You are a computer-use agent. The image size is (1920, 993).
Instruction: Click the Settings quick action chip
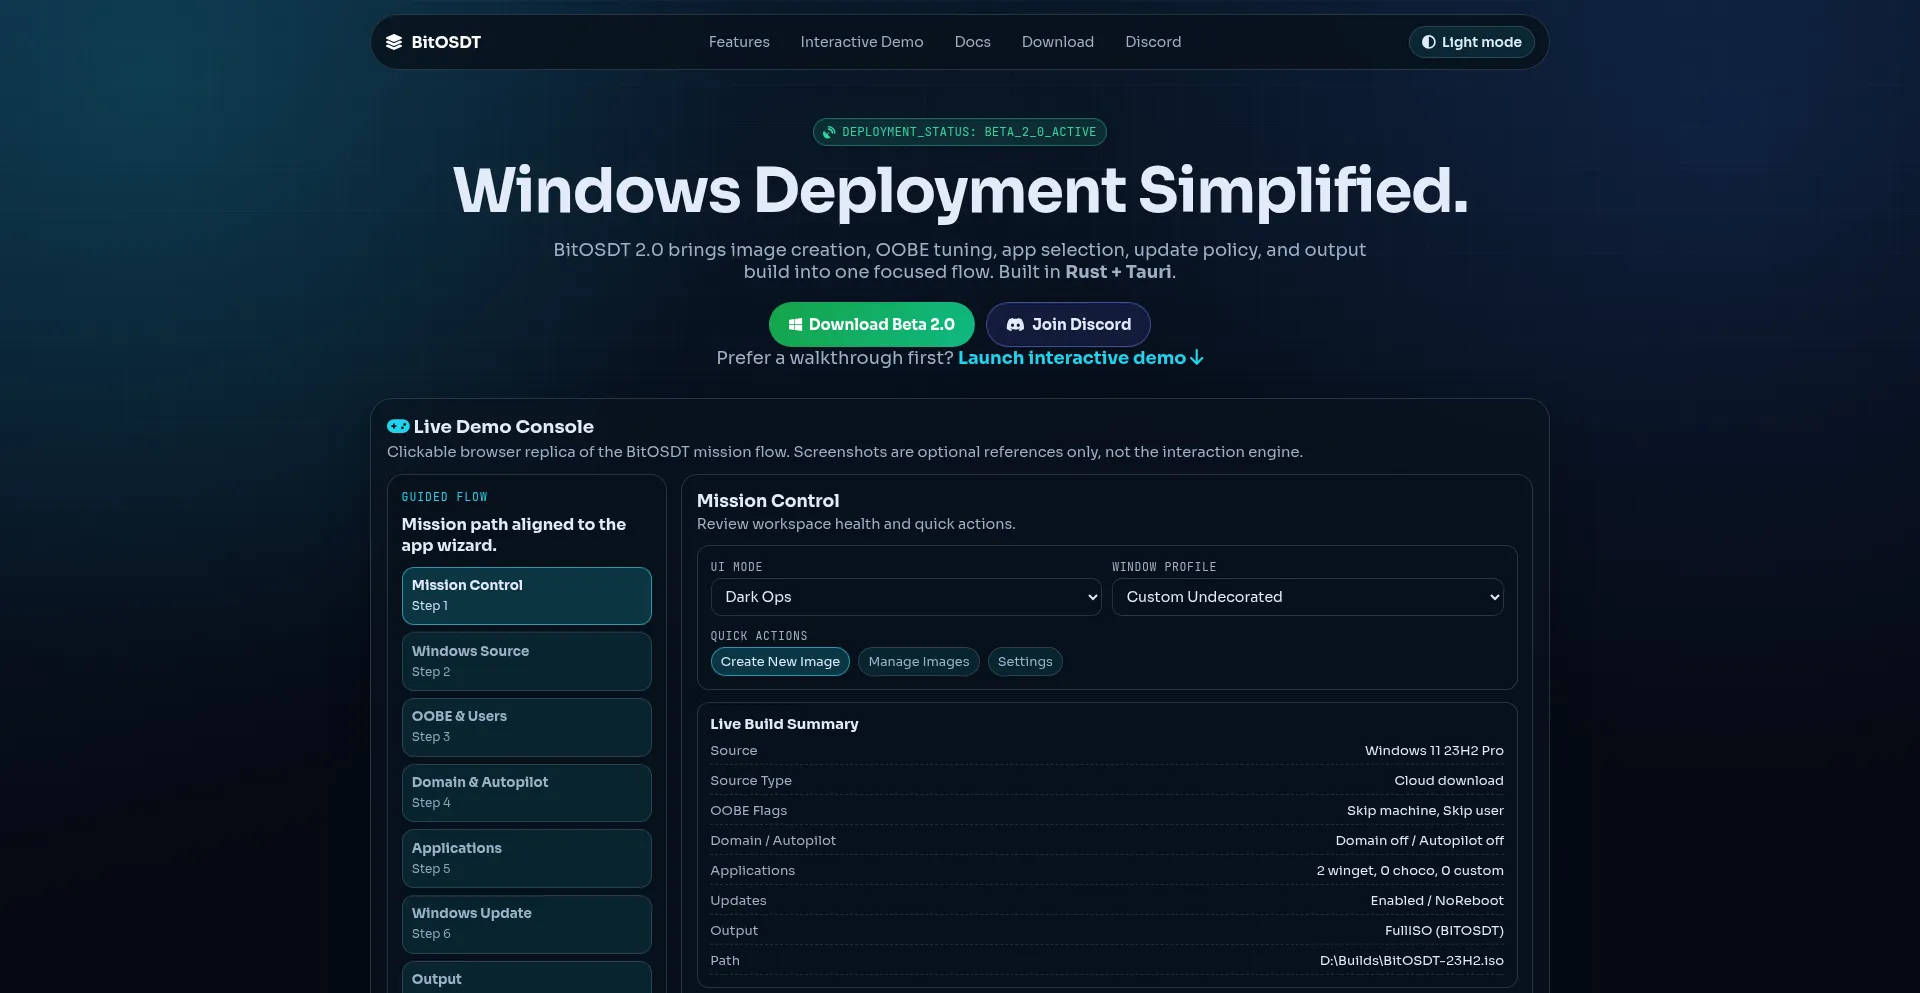(x=1025, y=662)
